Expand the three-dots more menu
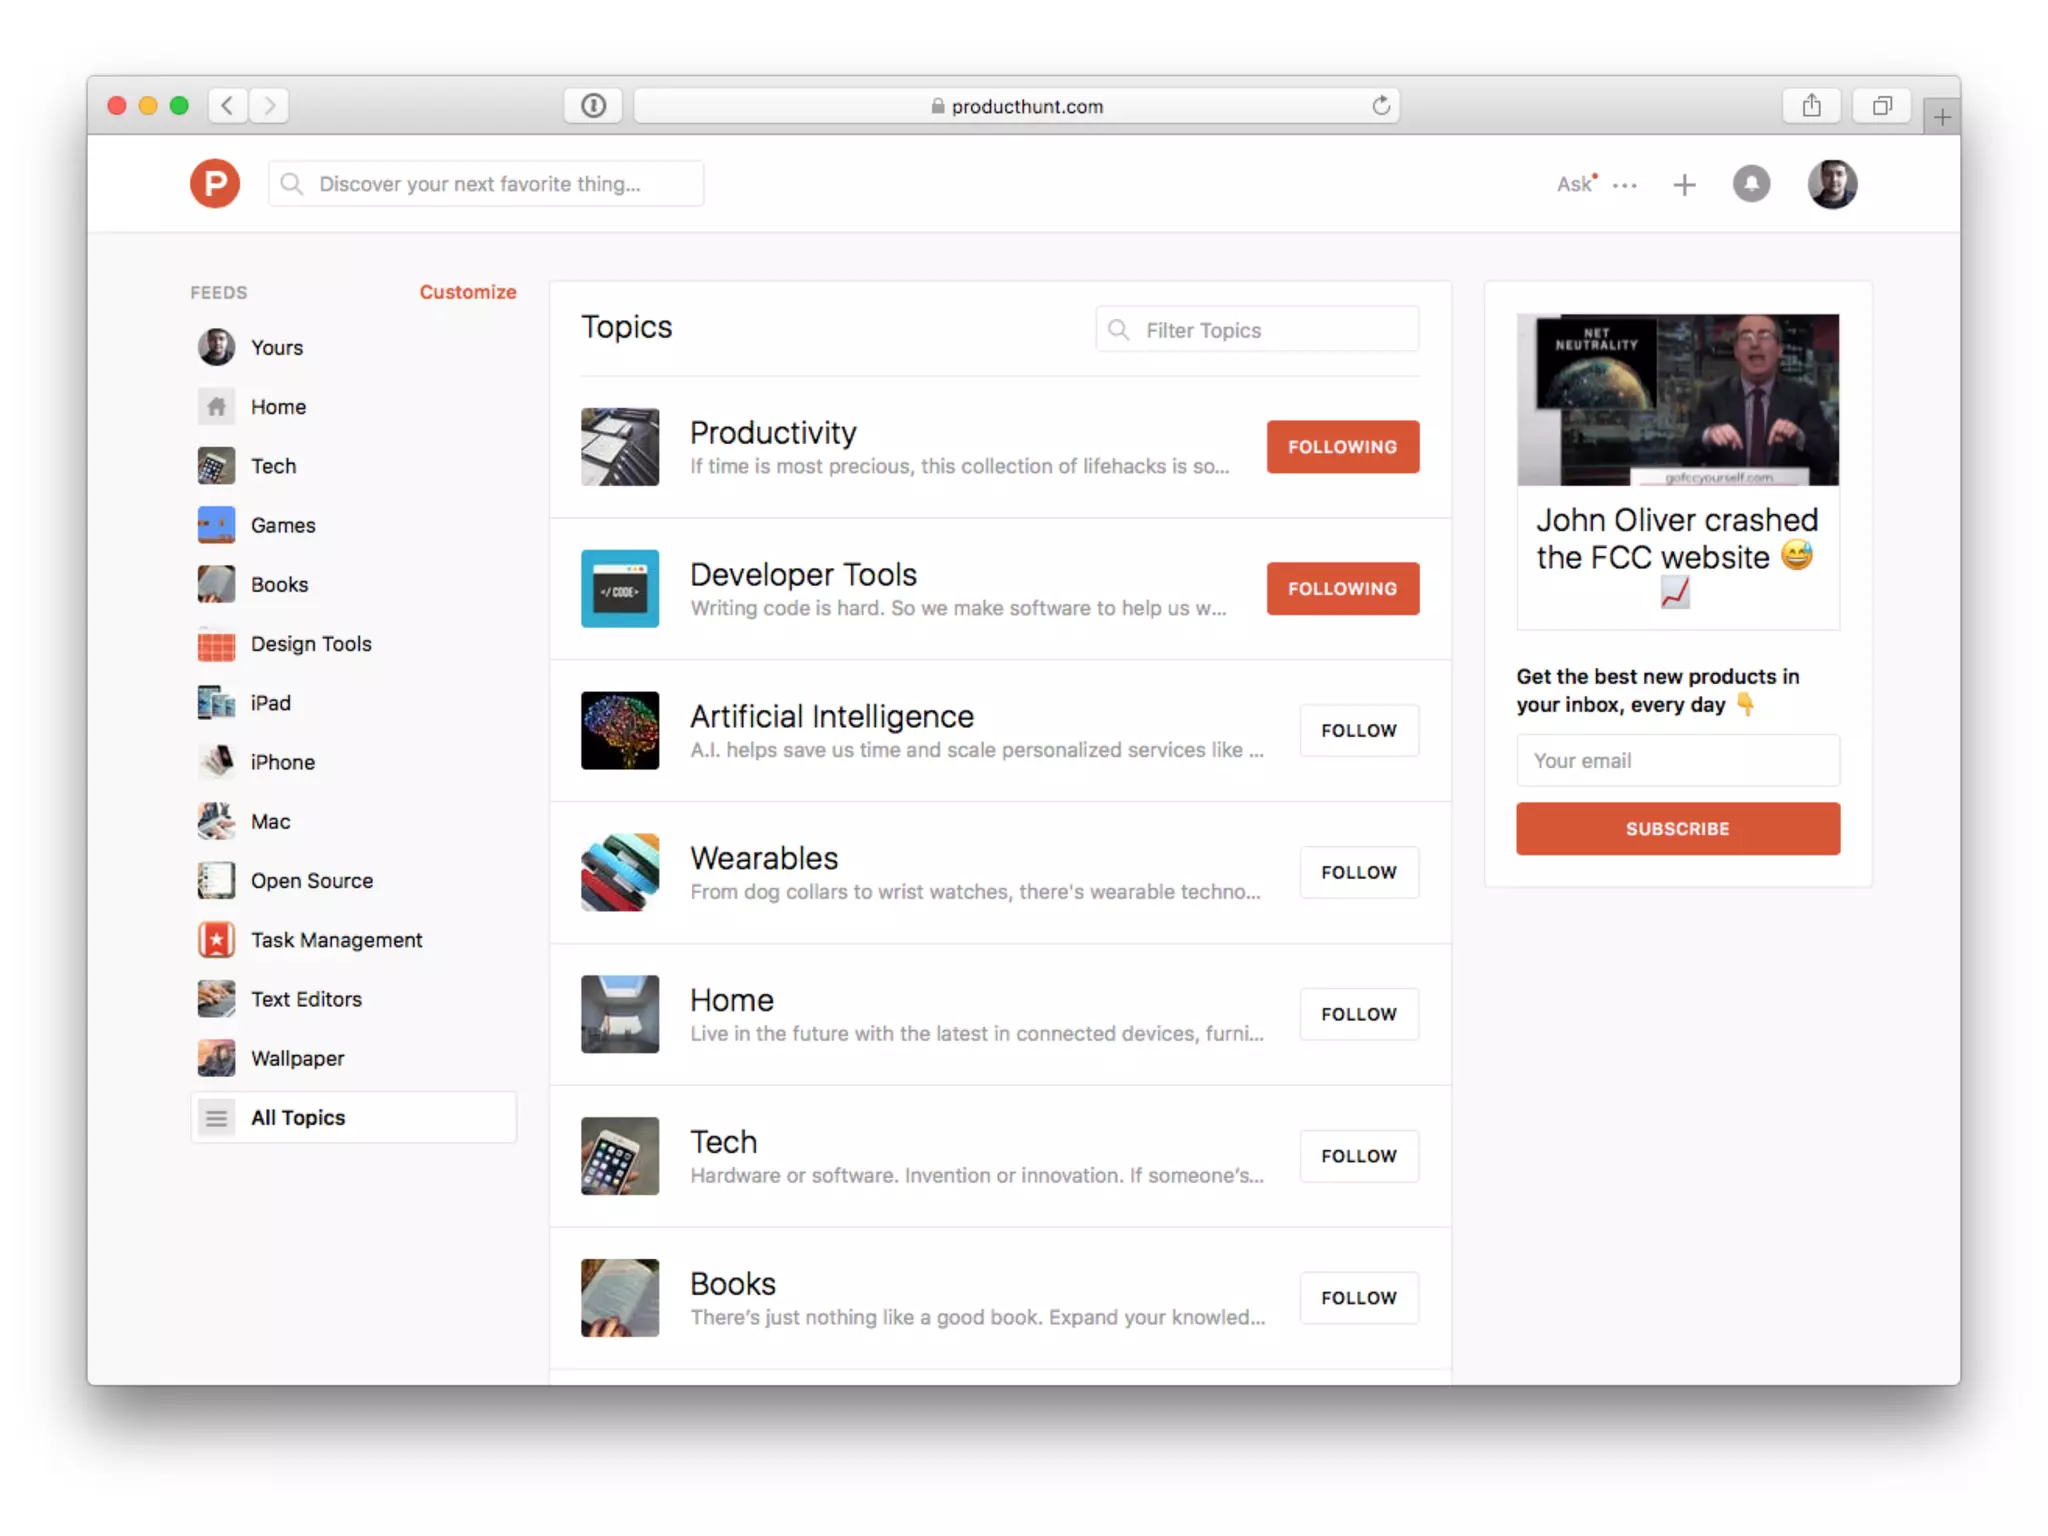The image size is (2048, 1536). pyautogui.click(x=1625, y=186)
